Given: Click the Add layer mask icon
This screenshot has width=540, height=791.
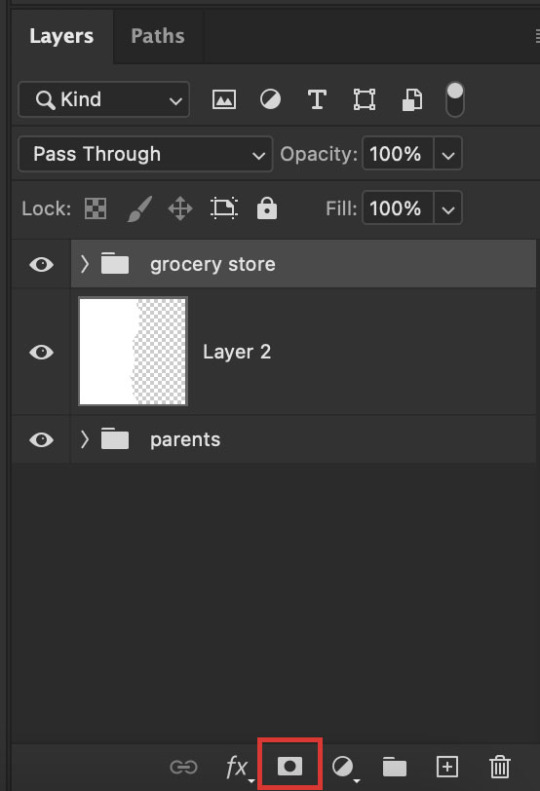Looking at the screenshot, I should (x=290, y=766).
